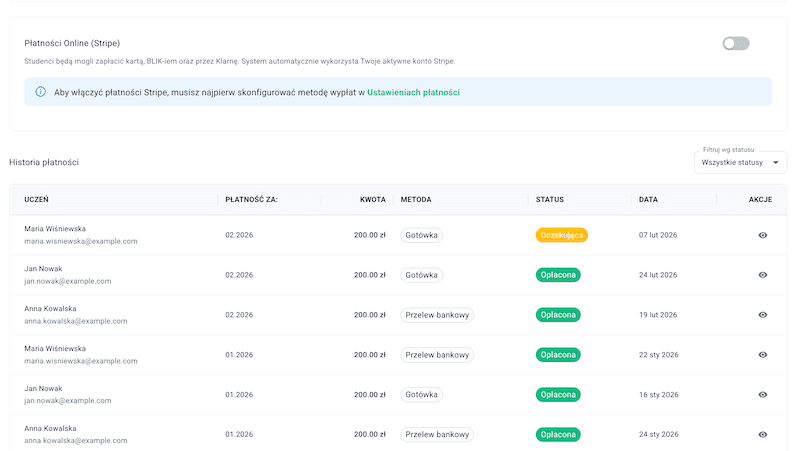Click 200.00 zł in the Oczekująca row
800x451 pixels.
[370, 235]
